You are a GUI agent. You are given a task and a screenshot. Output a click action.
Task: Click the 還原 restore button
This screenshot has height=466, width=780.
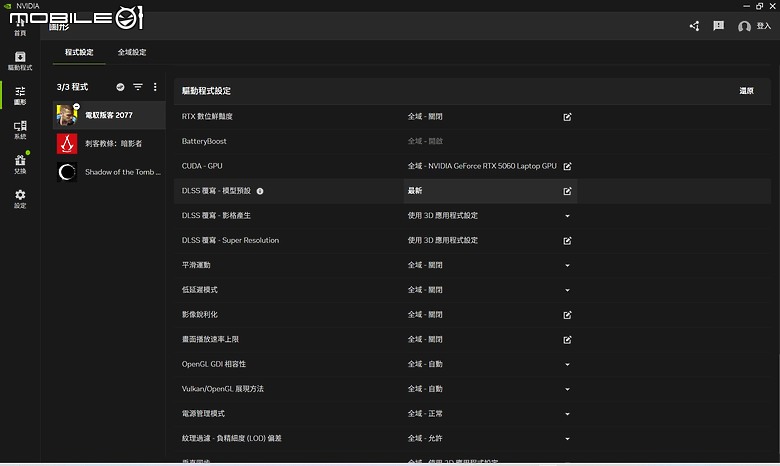coord(746,91)
